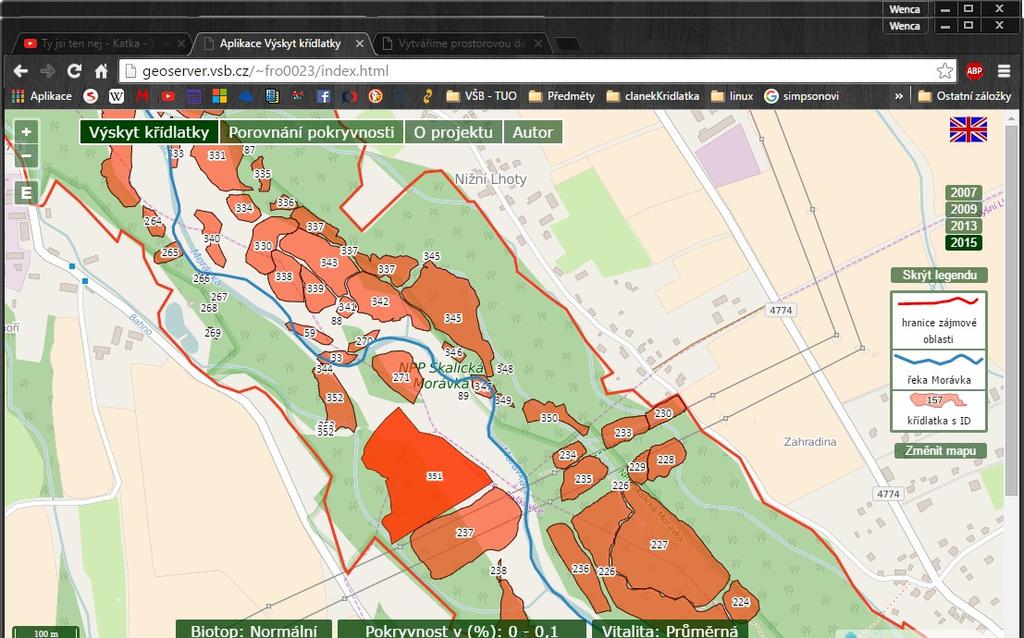Click the Nižní Lhoty place label
The height and width of the screenshot is (638, 1024).
pyautogui.click(x=490, y=179)
